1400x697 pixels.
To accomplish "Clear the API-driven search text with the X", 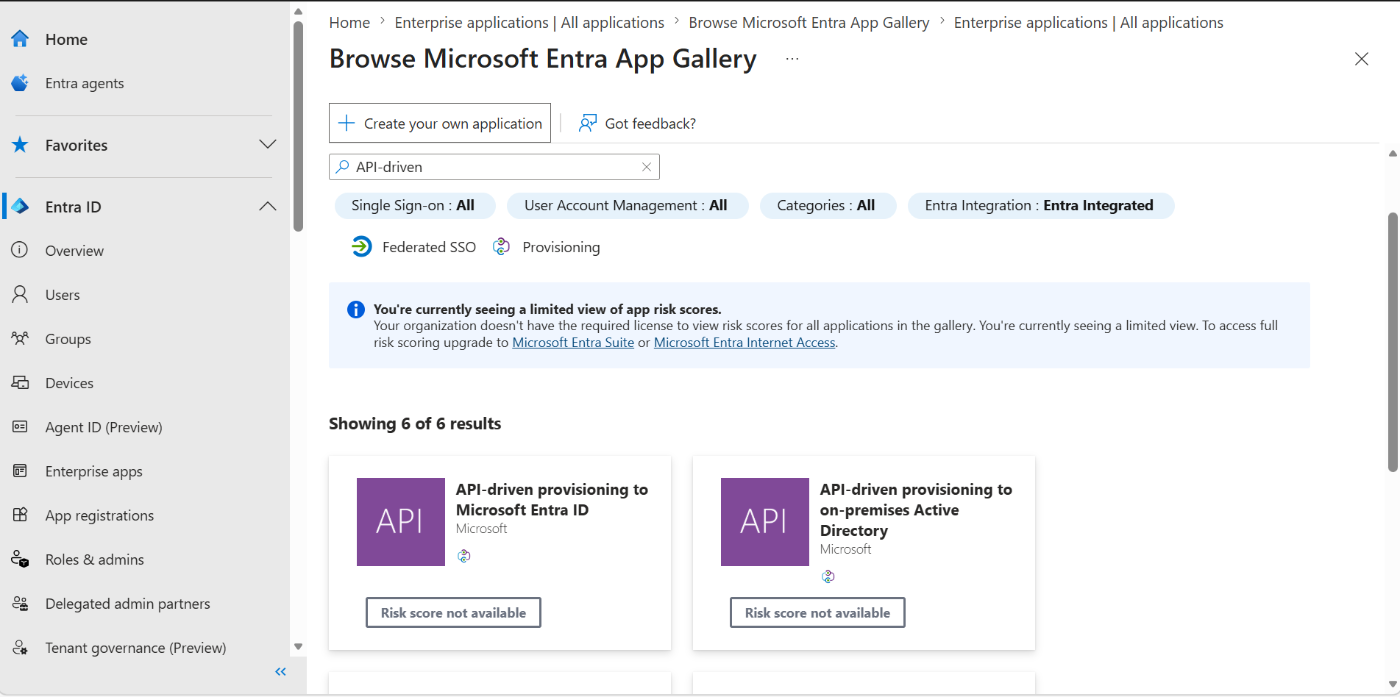I will [646, 167].
